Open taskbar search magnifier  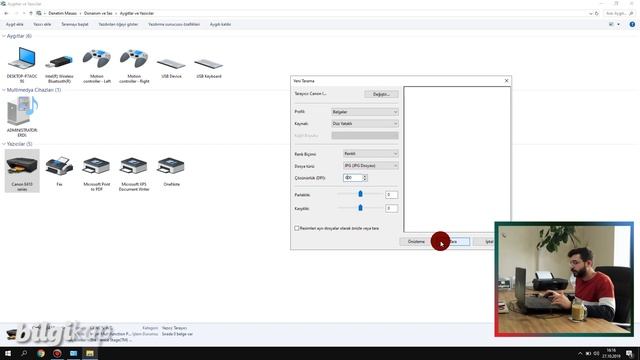[x=24, y=353]
